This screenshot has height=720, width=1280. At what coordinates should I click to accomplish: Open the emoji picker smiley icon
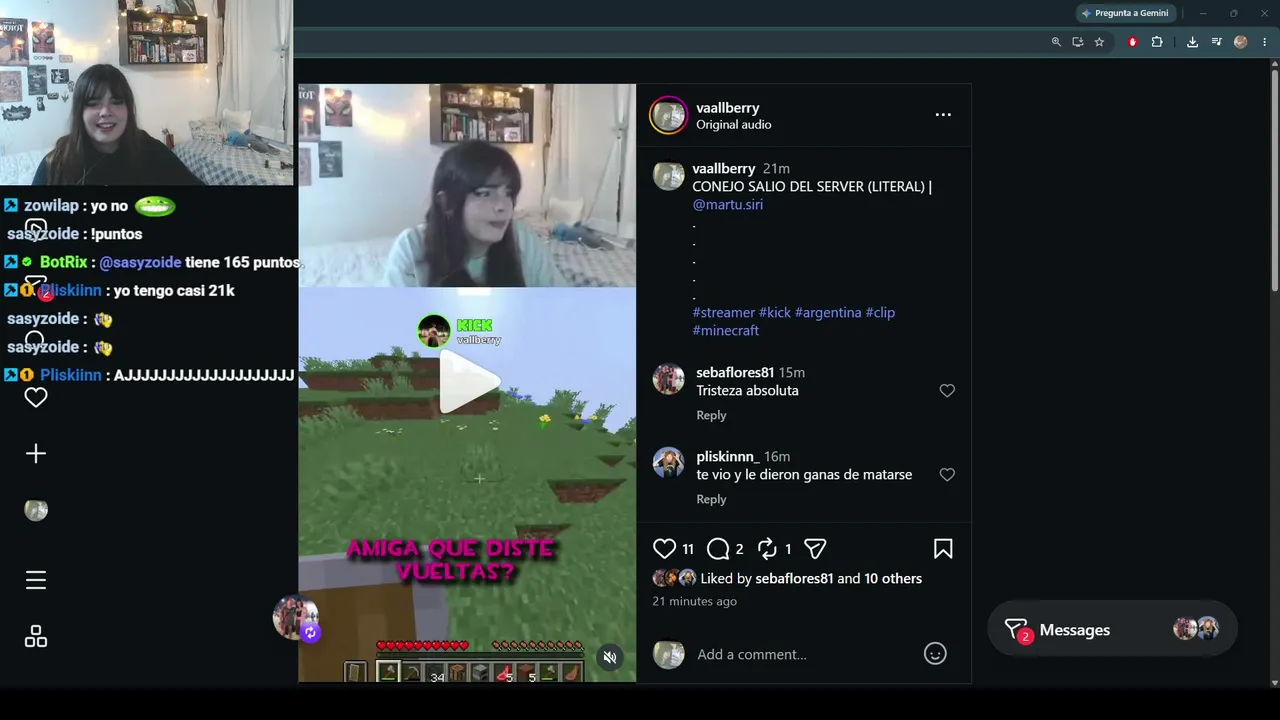click(935, 654)
